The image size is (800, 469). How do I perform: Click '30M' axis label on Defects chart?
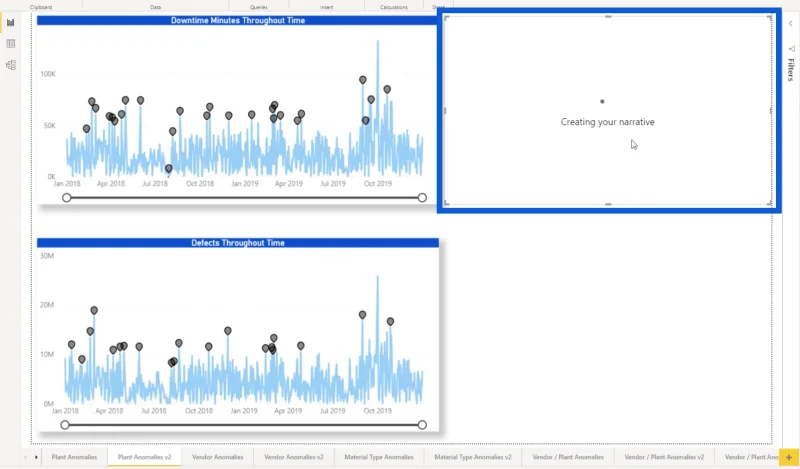point(46,256)
